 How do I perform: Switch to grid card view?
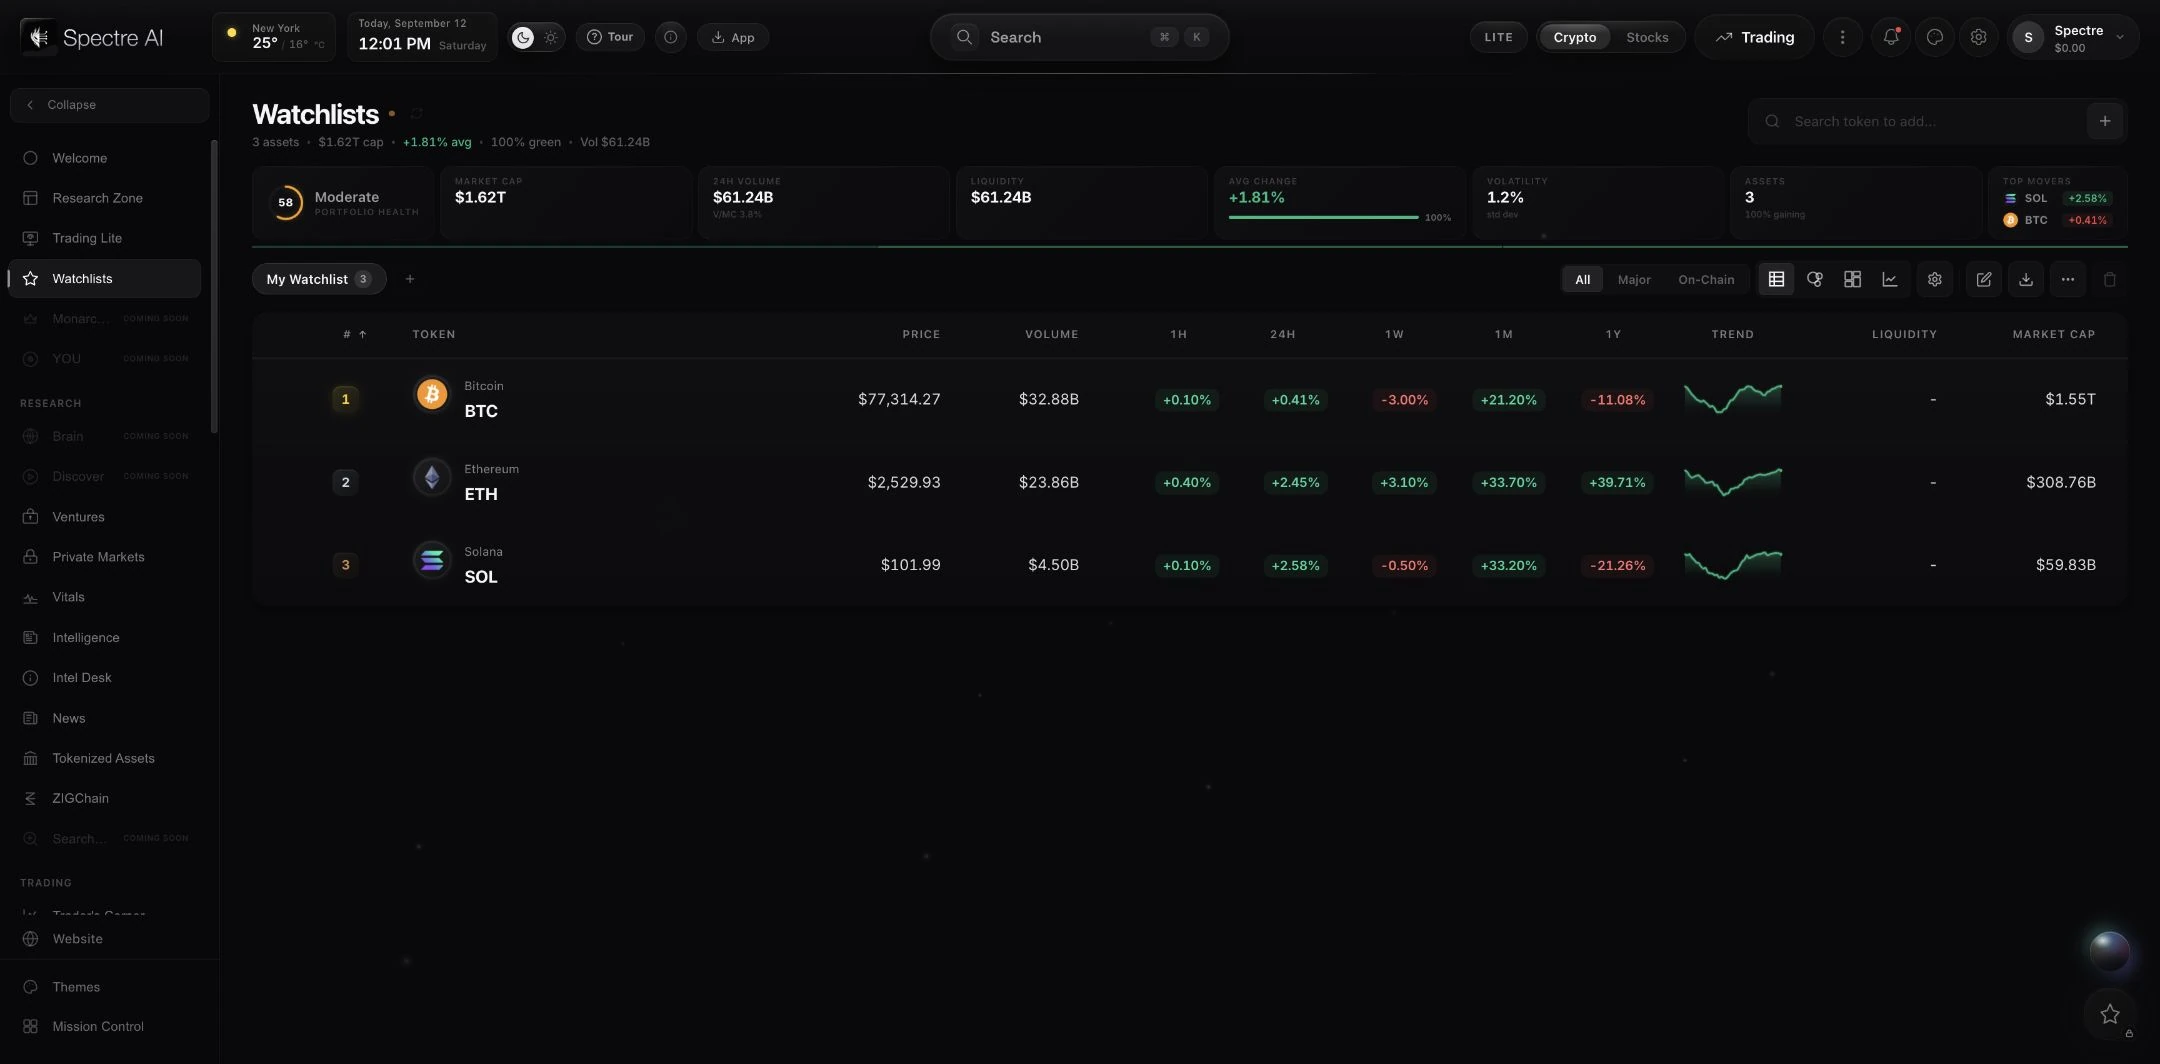(x=1852, y=280)
